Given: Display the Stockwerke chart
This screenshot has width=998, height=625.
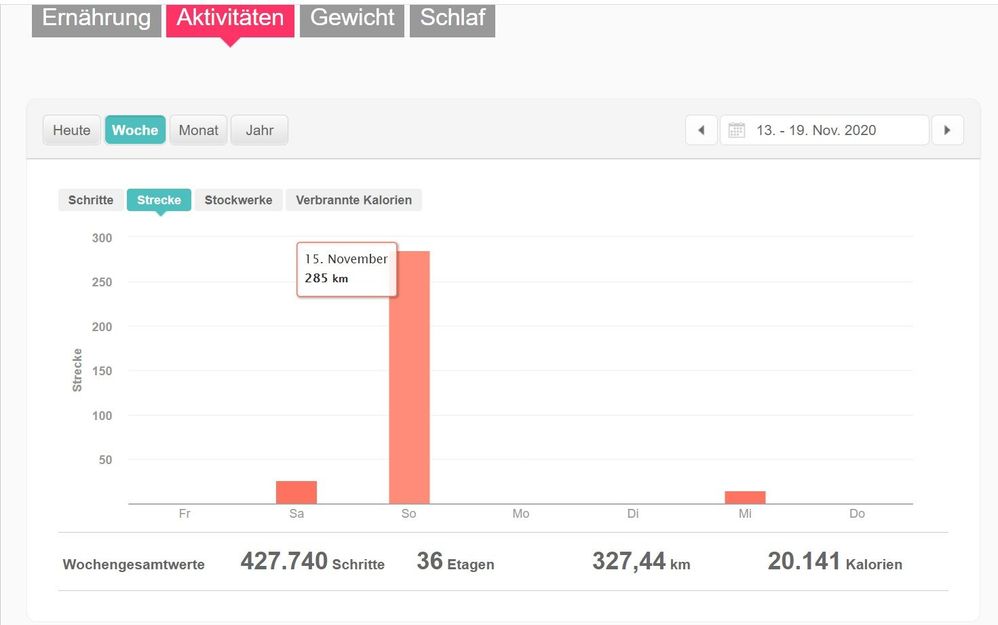Looking at the screenshot, I should click(x=238, y=200).
